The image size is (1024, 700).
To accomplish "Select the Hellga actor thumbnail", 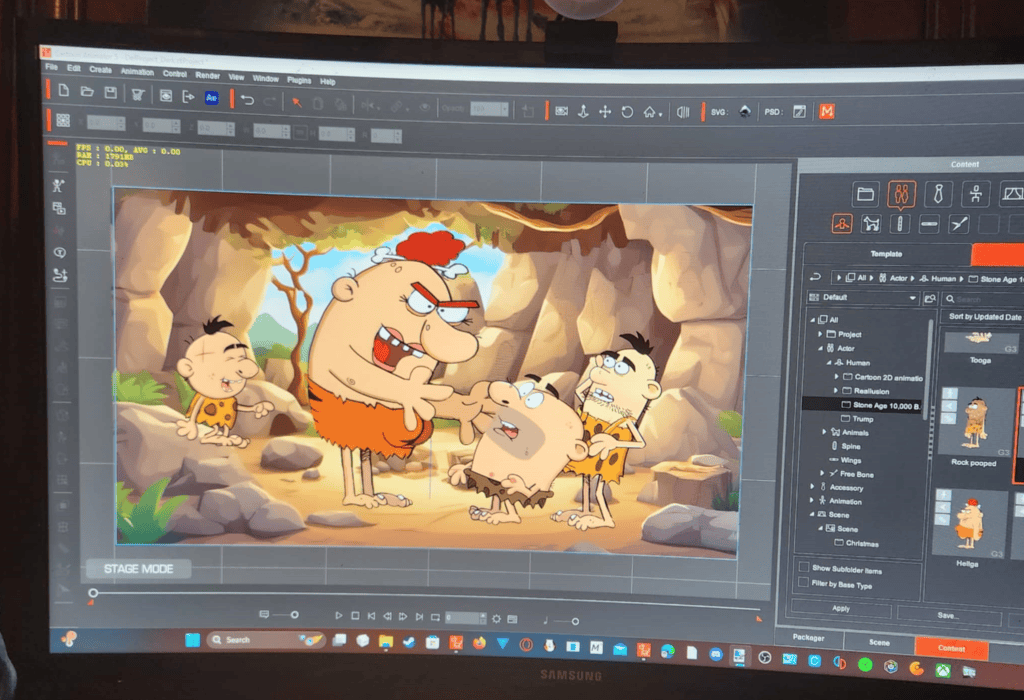I will [969, 524].
